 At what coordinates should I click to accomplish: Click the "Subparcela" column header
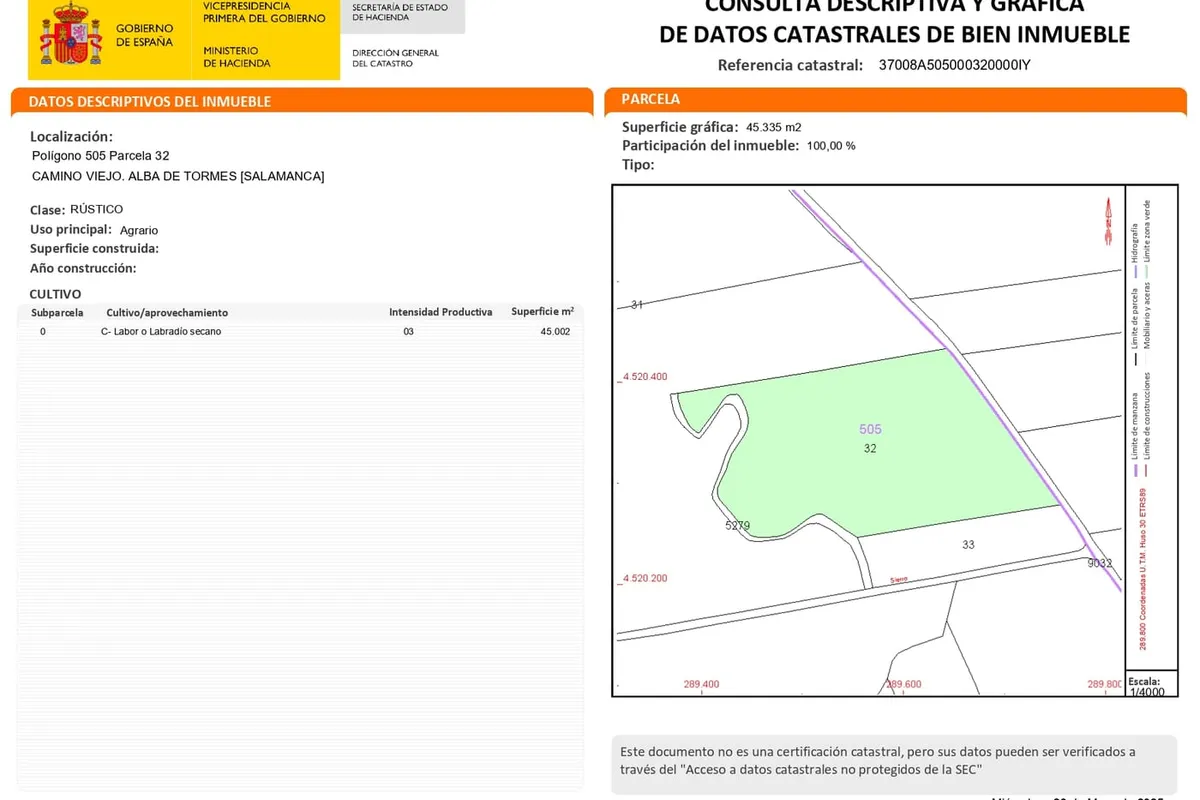tap(57, 313)
